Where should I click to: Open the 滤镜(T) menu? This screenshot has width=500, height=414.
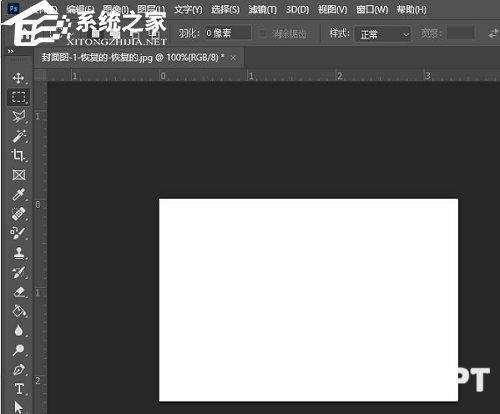pos(263,10)
